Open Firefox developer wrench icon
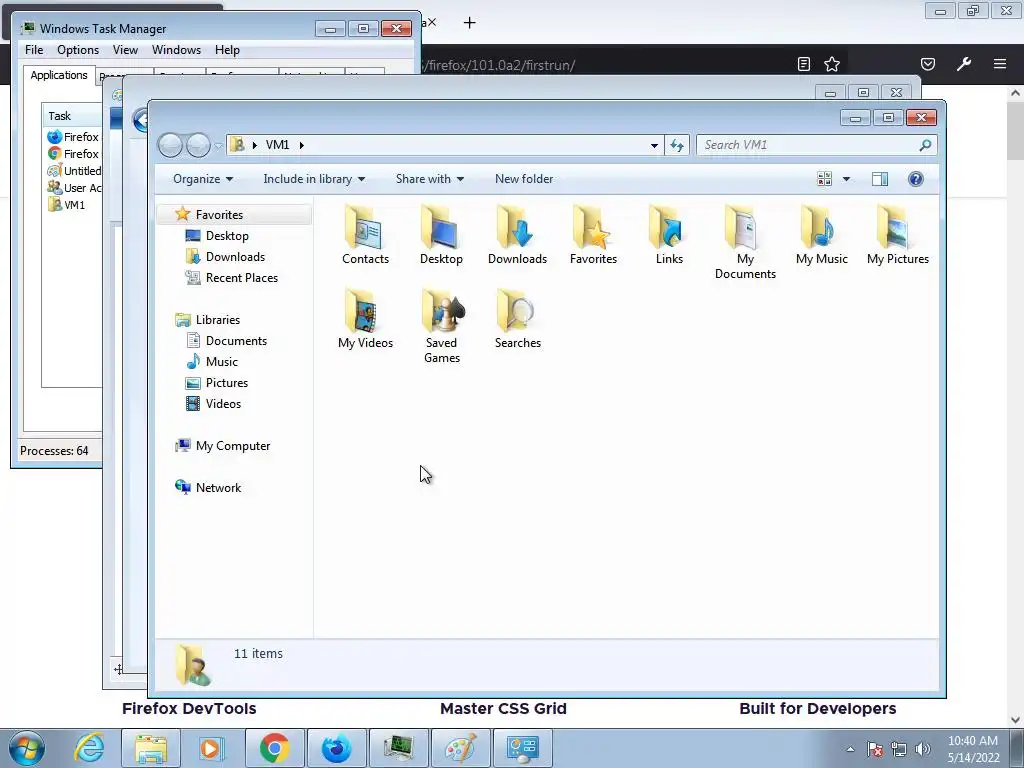1024x768 pixels. click(x=963, y=64)
